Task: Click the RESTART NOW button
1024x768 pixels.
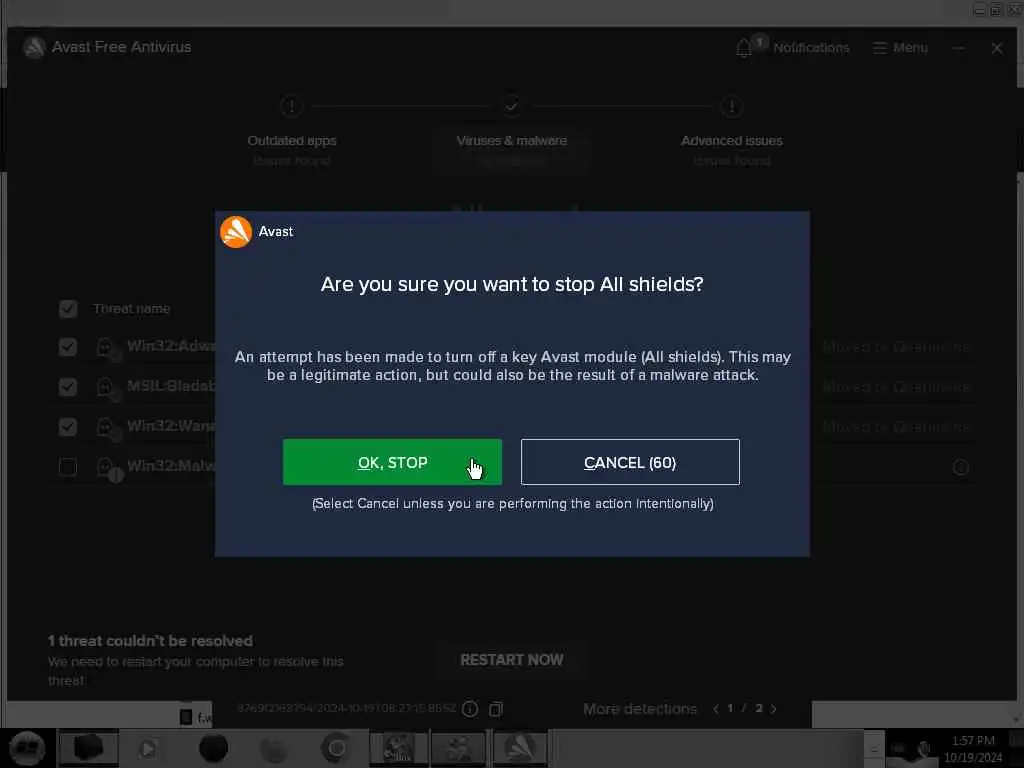Action: (x=511, y=660)
